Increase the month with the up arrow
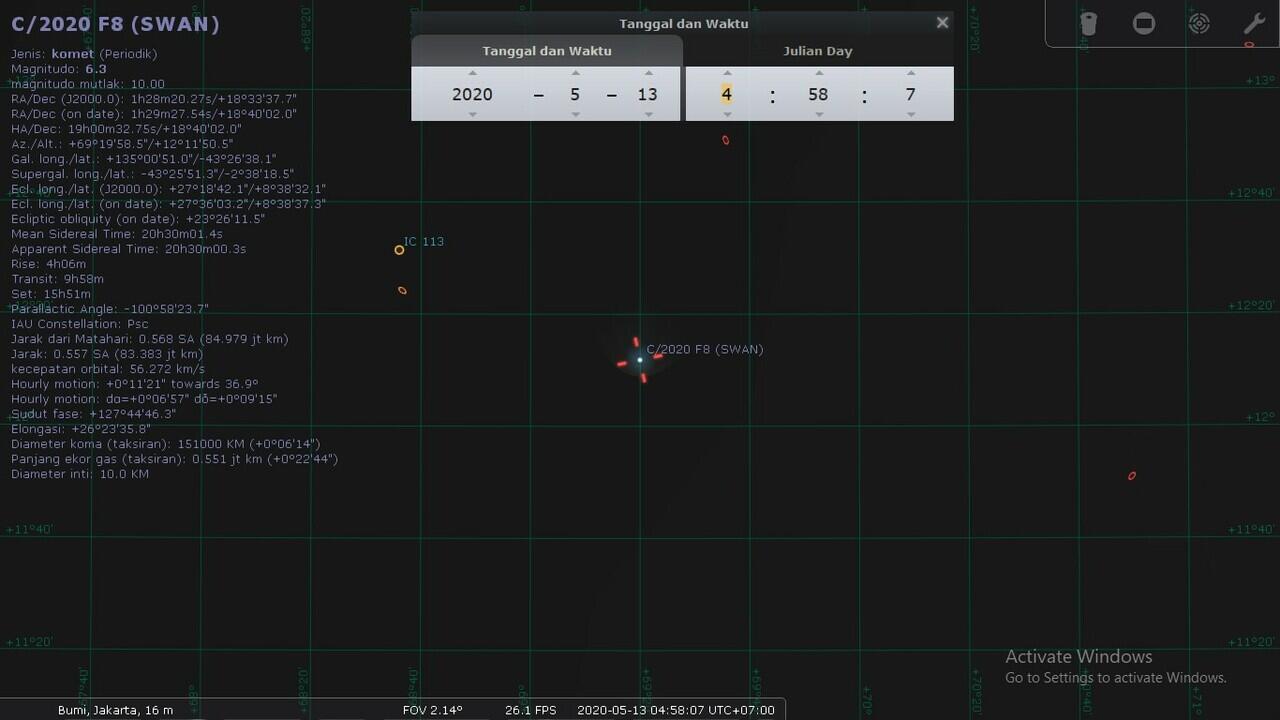This screenshot has width=1280, height=720. point(575,73)
